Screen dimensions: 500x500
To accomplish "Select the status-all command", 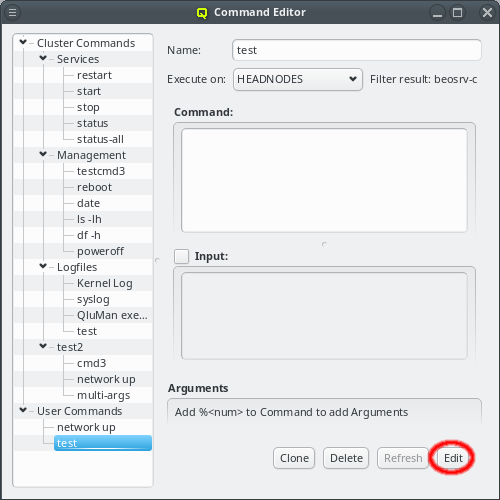I will [x=100, y=139].
